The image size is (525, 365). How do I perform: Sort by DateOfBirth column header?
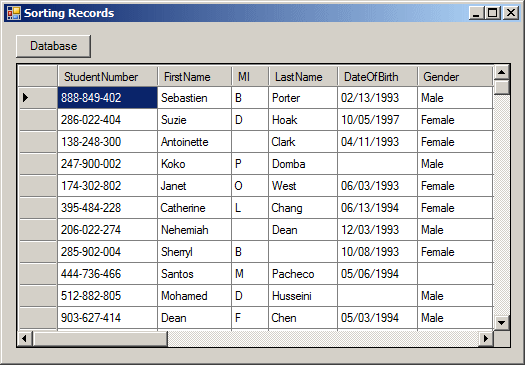tap(378, 77)
